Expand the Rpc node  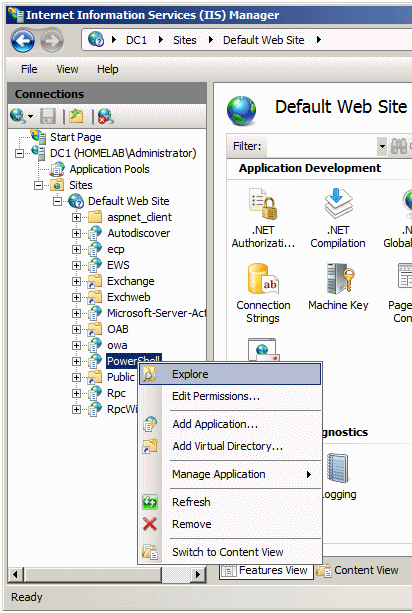pyautogui.click(x=77, y=394)
